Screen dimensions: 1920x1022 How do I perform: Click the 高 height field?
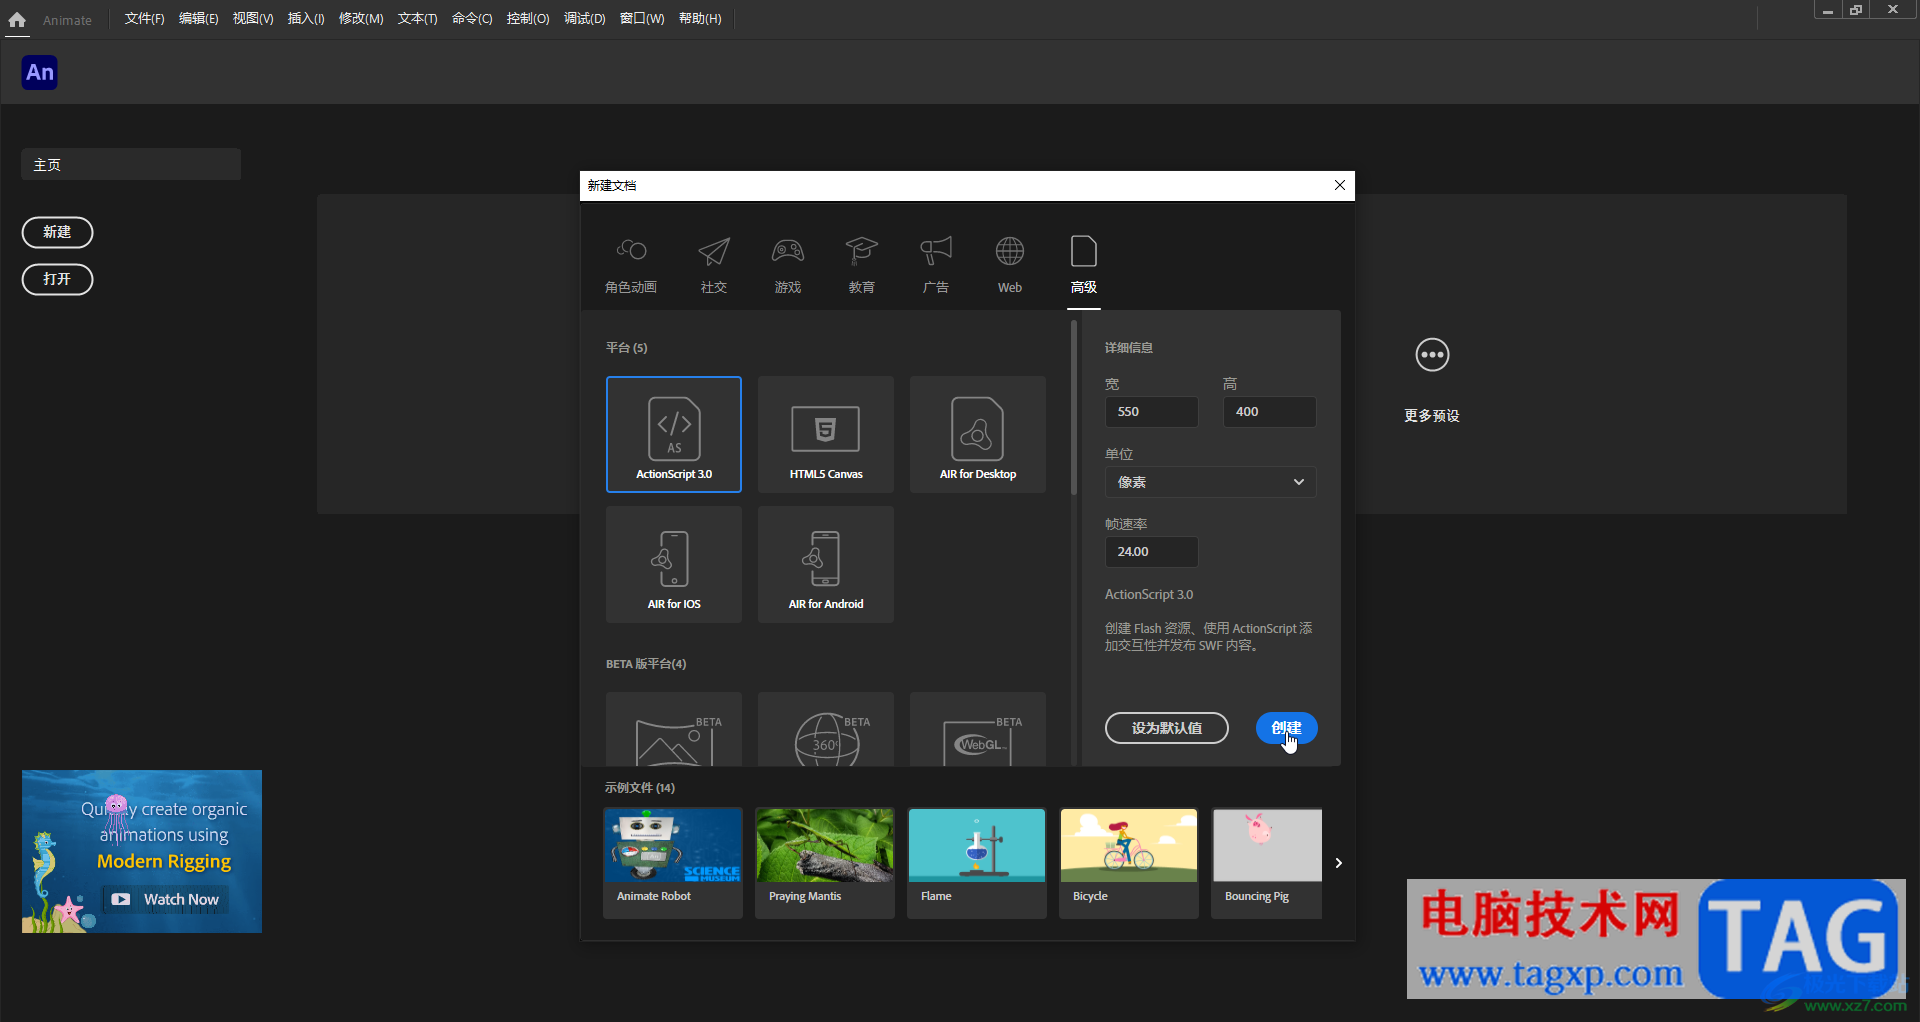pyautogui.click(x=1269, y=412)
